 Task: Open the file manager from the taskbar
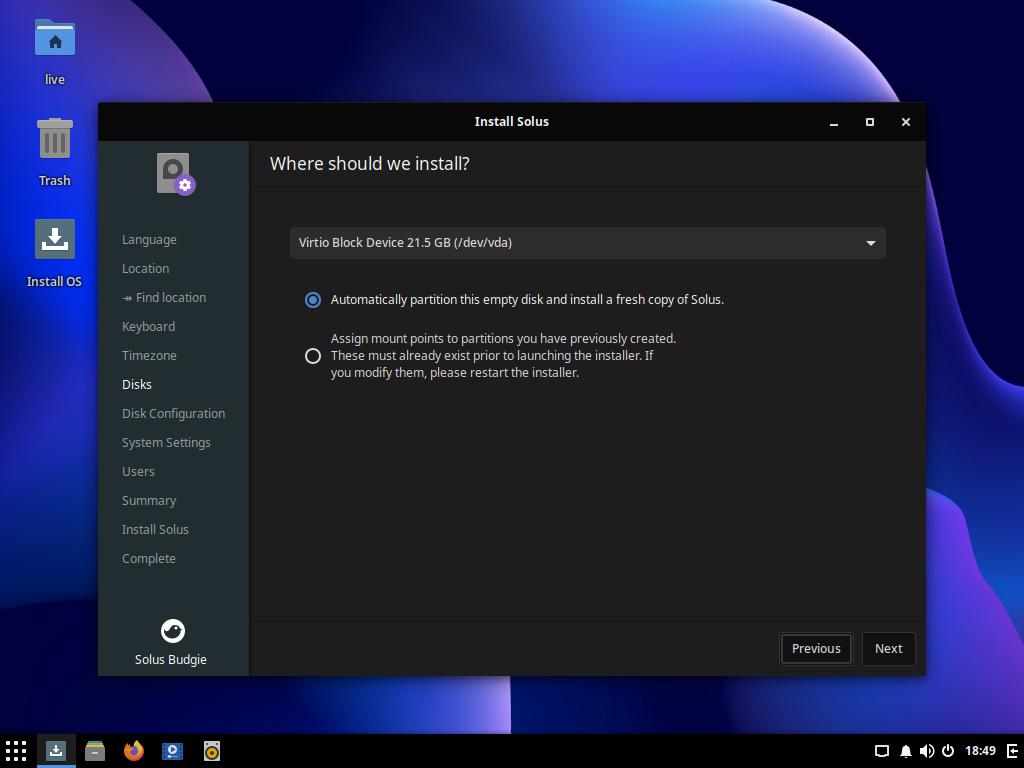tap(95, 751)
